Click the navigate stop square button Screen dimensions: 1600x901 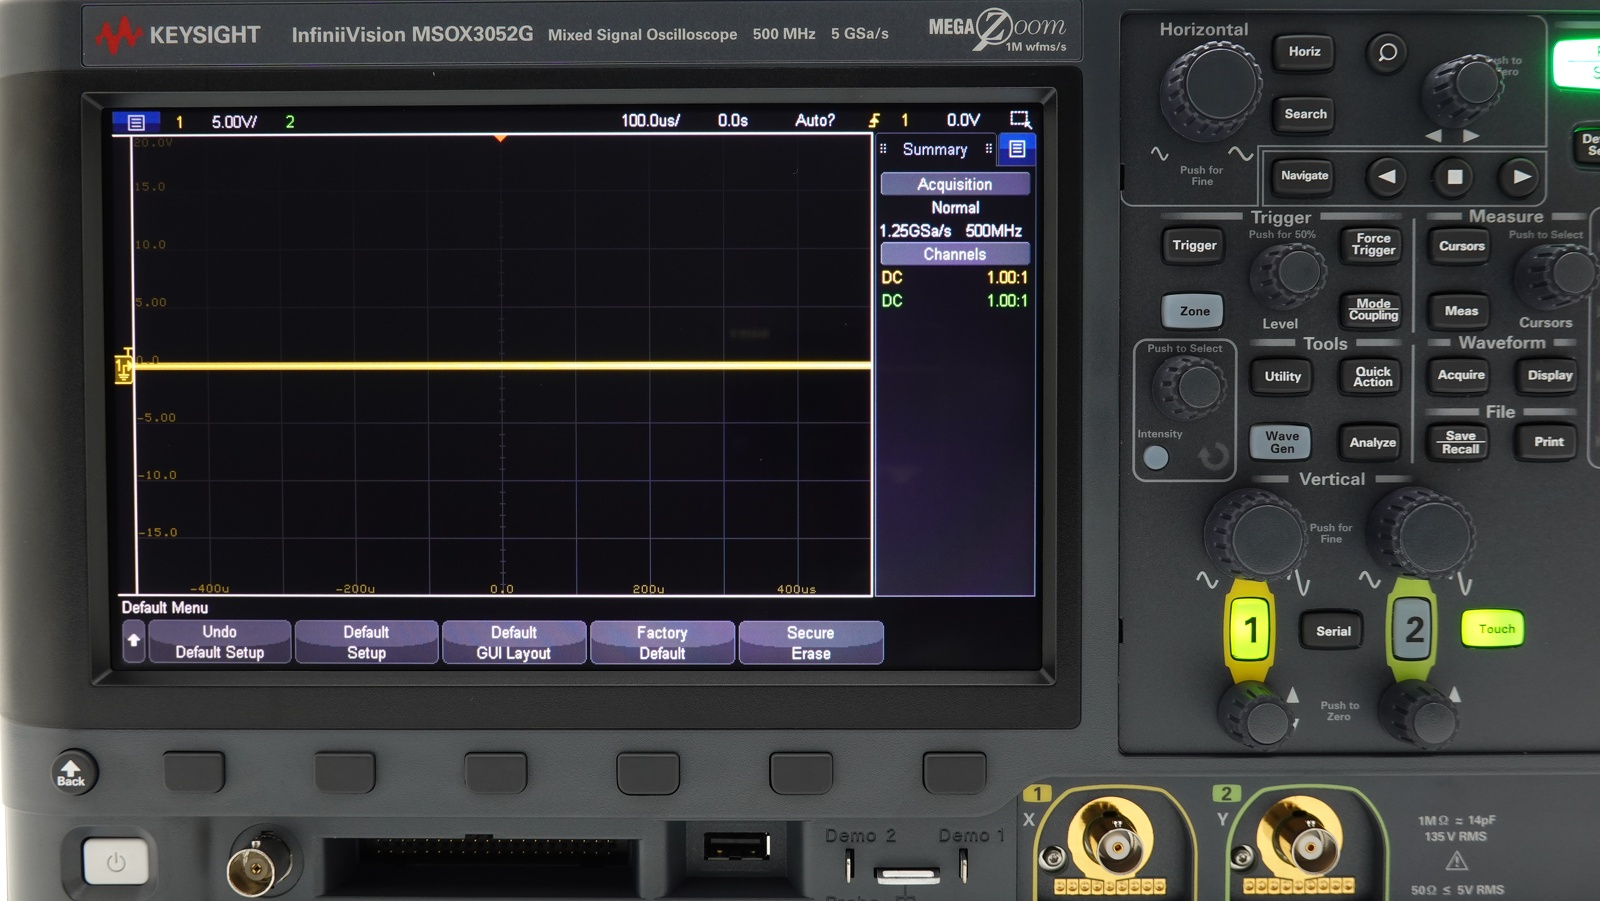[x=1455, y=177]
